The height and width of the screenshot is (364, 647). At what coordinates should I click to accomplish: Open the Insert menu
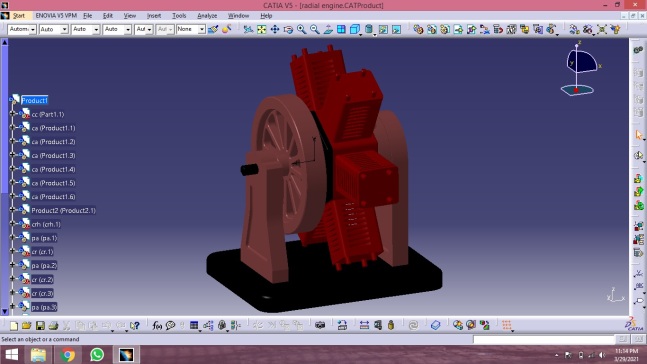tap(154, 16)
